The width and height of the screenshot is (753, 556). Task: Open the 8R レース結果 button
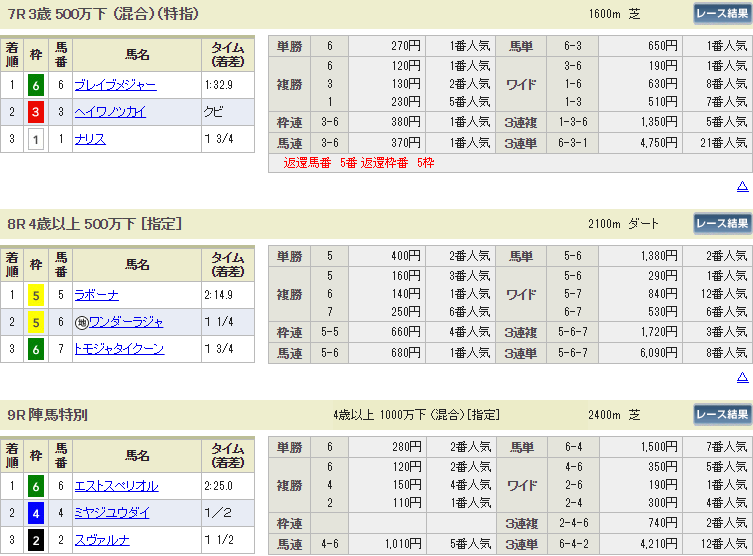tap(722, 224)
